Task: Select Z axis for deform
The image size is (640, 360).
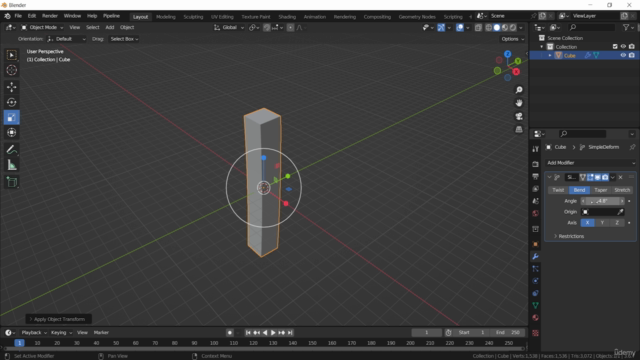Action: coord(617,223)
